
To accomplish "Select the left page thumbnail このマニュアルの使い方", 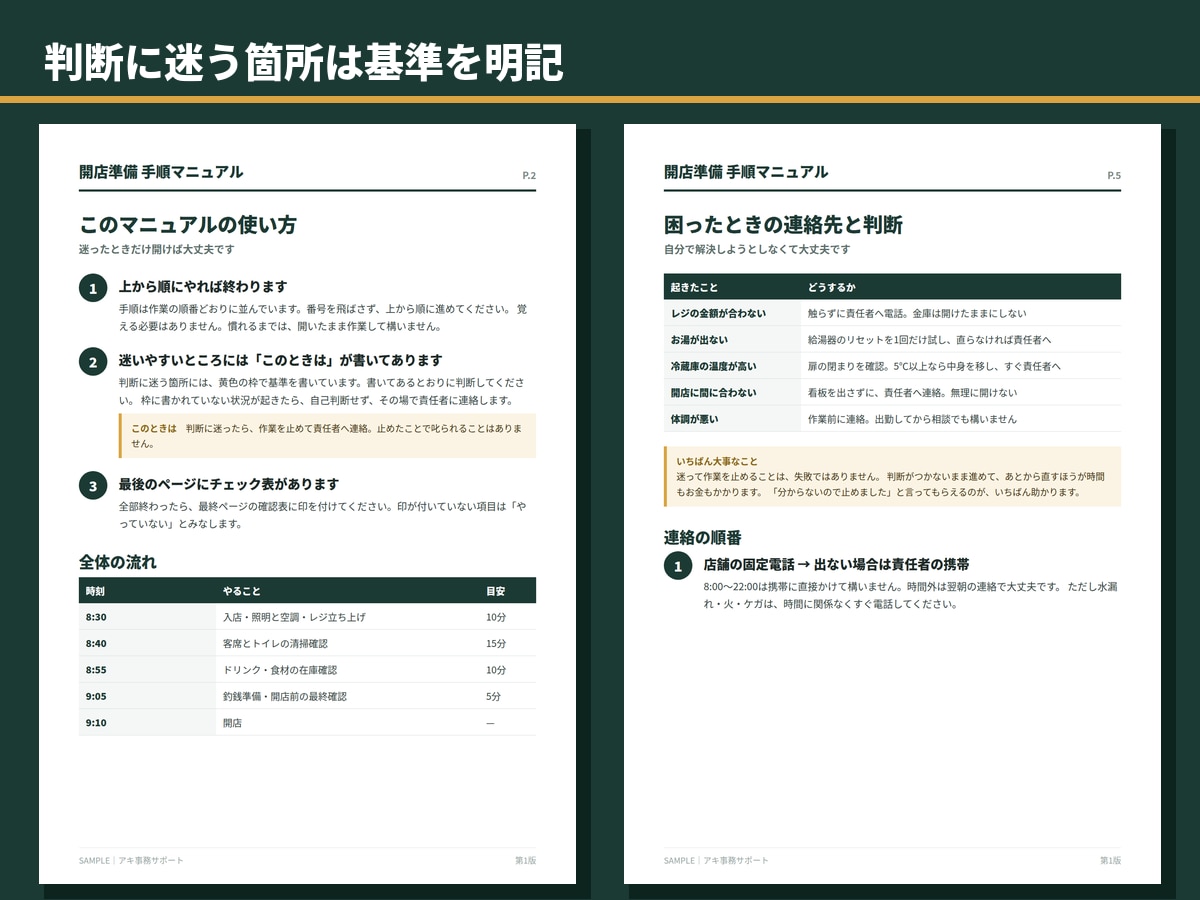I will click(x=307, y=504).
